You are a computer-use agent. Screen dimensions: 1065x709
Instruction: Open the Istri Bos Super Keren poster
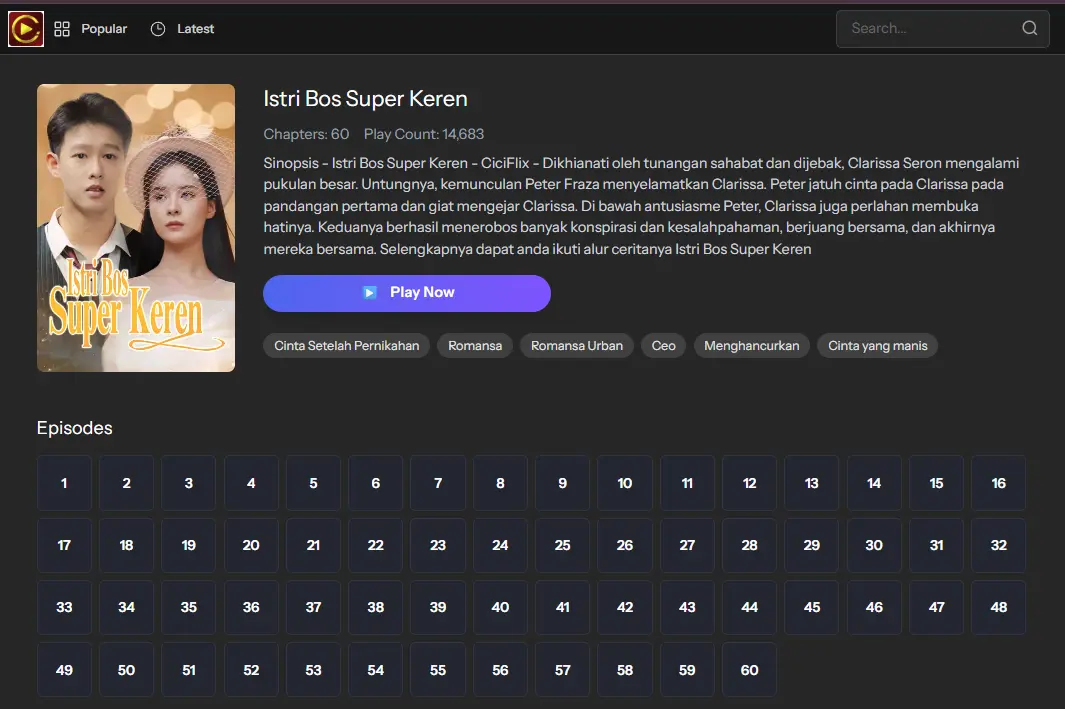tap(136, 228)
